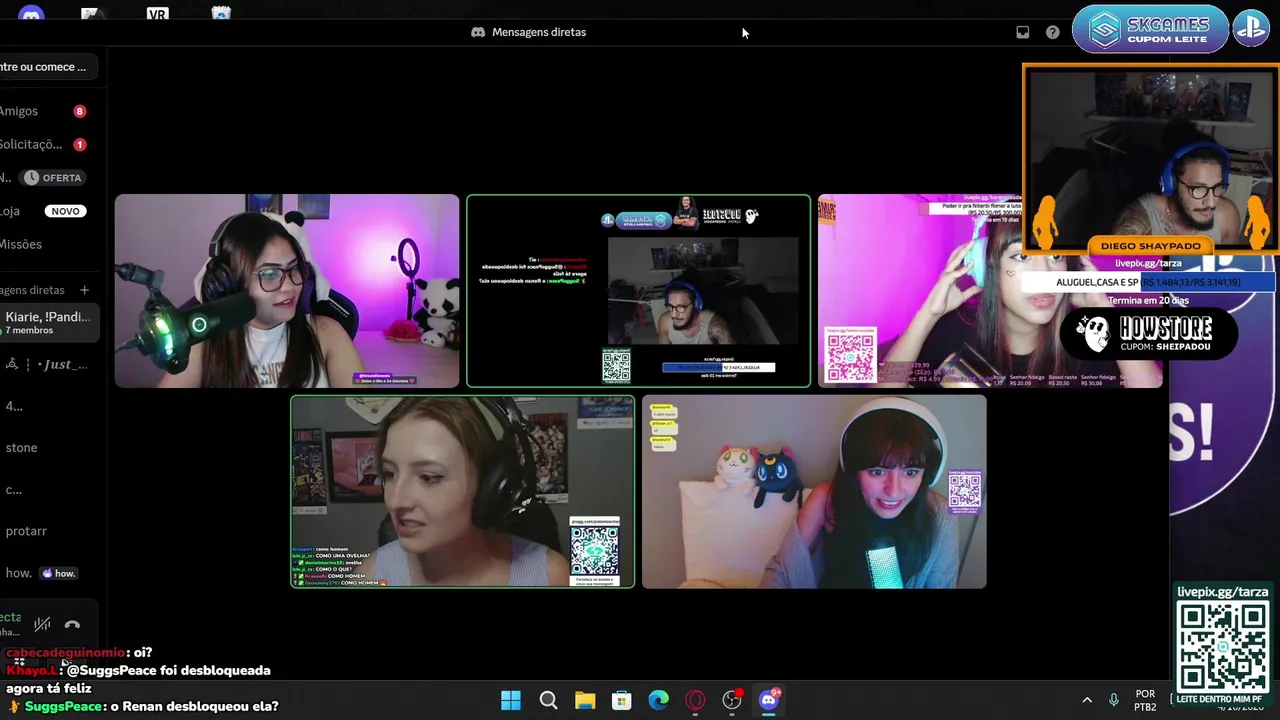The image size is (1280, 720).
Task: Open Microsoft Edge from taskbar
Action: [x=658, y=700]
